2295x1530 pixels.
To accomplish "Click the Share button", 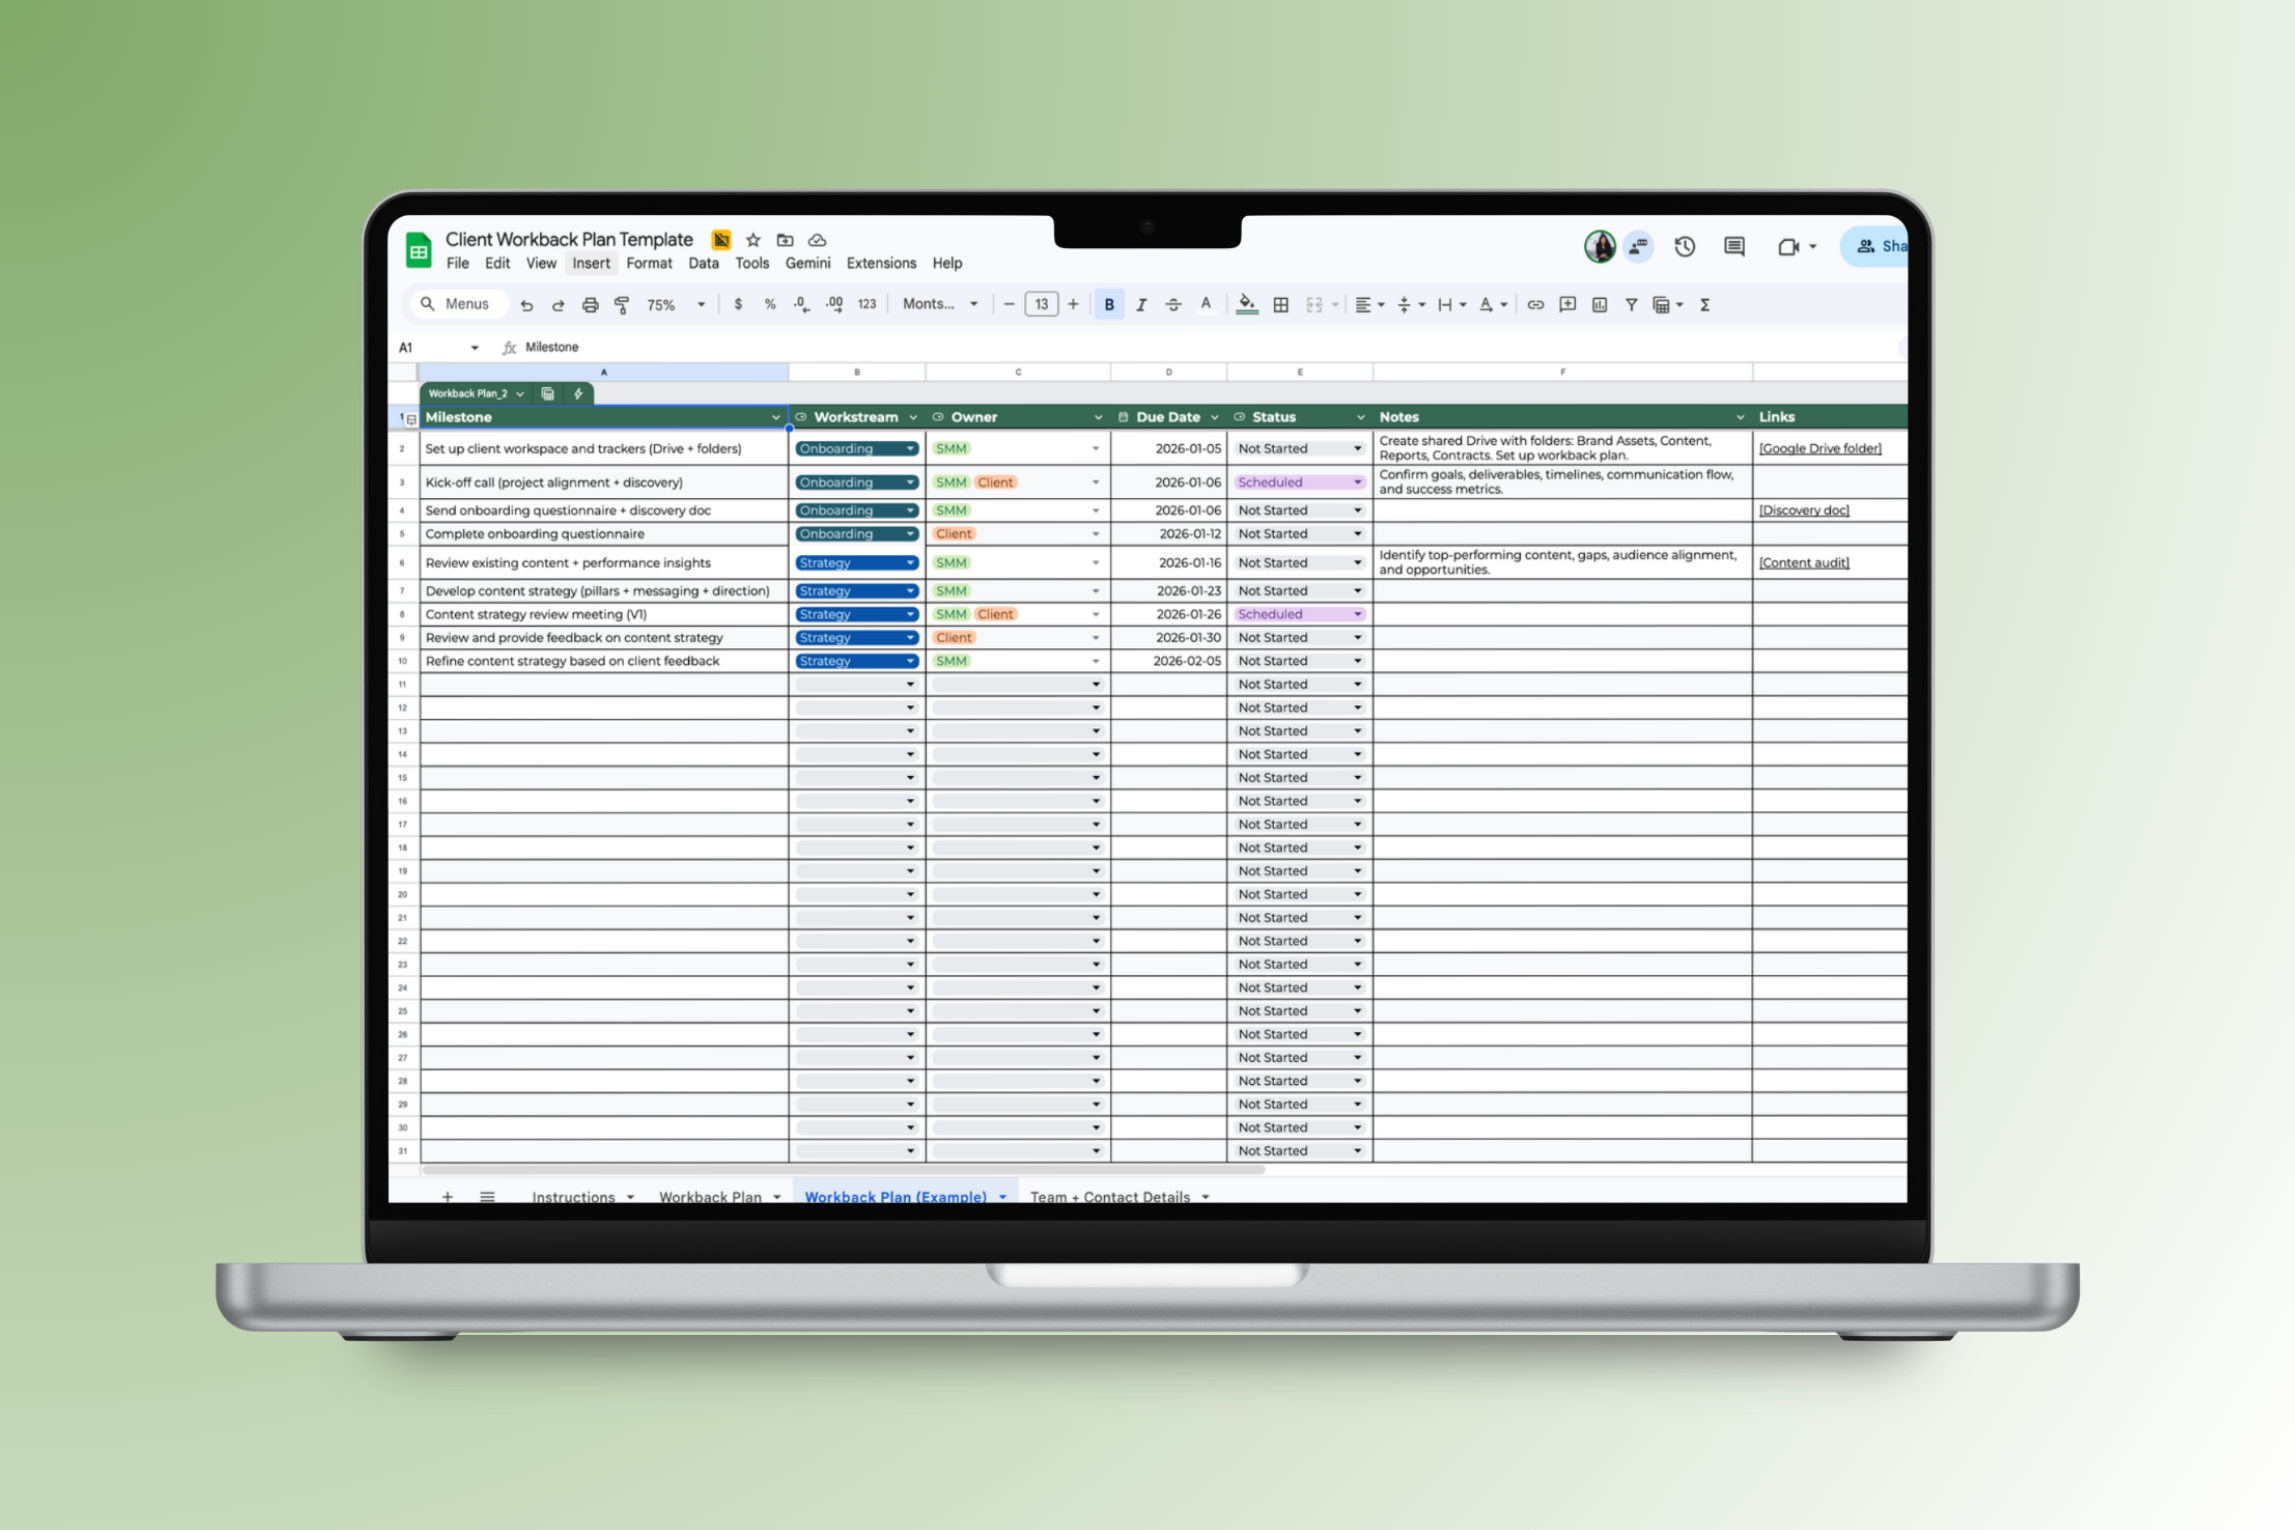I will 1876,246.
